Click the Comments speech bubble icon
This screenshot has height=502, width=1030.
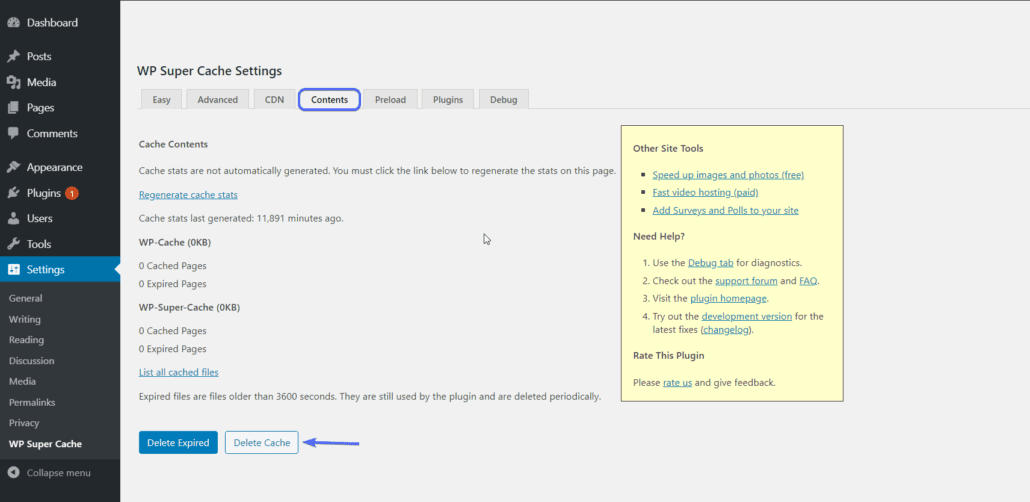pos(13,134)
